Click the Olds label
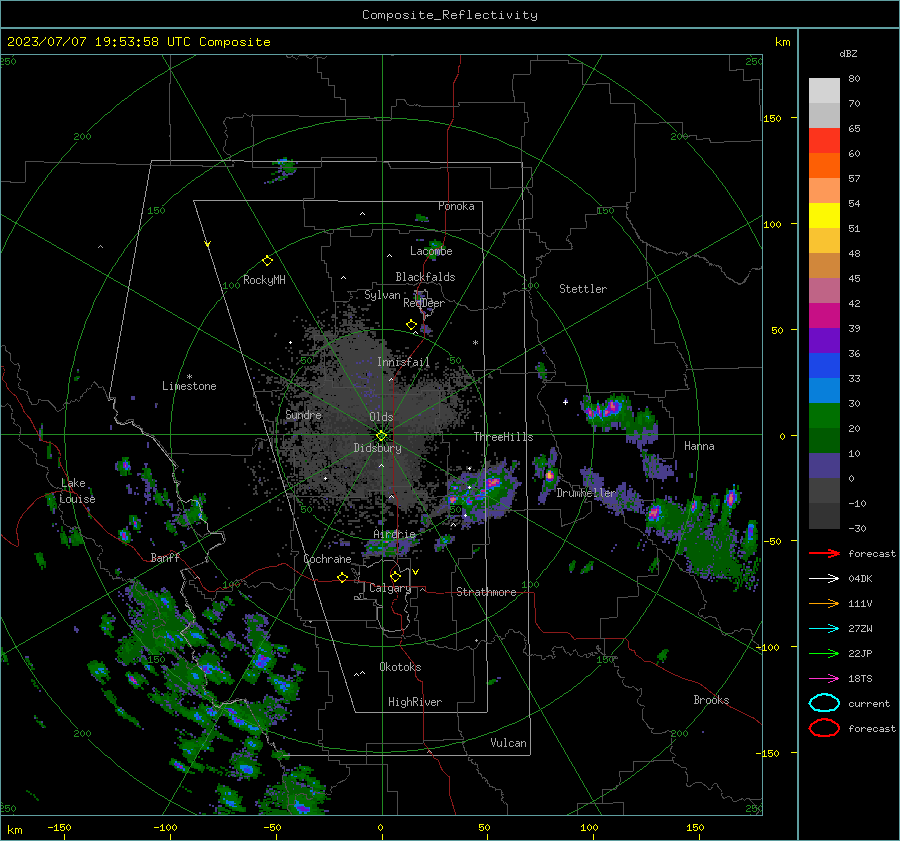Viewport: 900px width, 841px height. pyautogui.click(x=381, y=417)
